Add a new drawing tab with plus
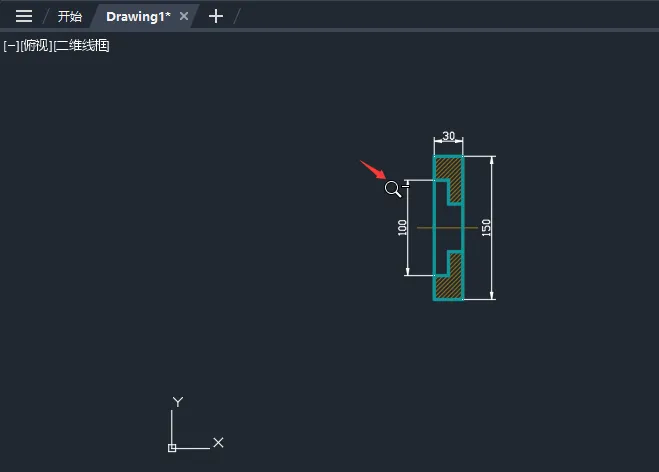Viewport: 659px width, 472px height. (x=216, y=16)
